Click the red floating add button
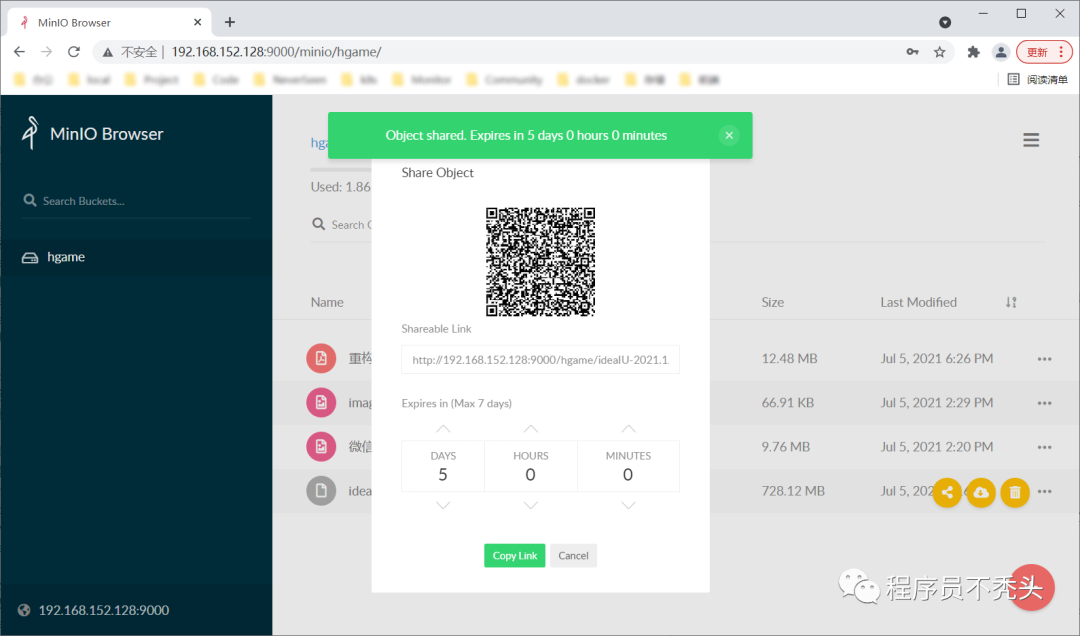Viewport: 1080px width, 636px height. pyautogui.click(x=1031, y=587)
